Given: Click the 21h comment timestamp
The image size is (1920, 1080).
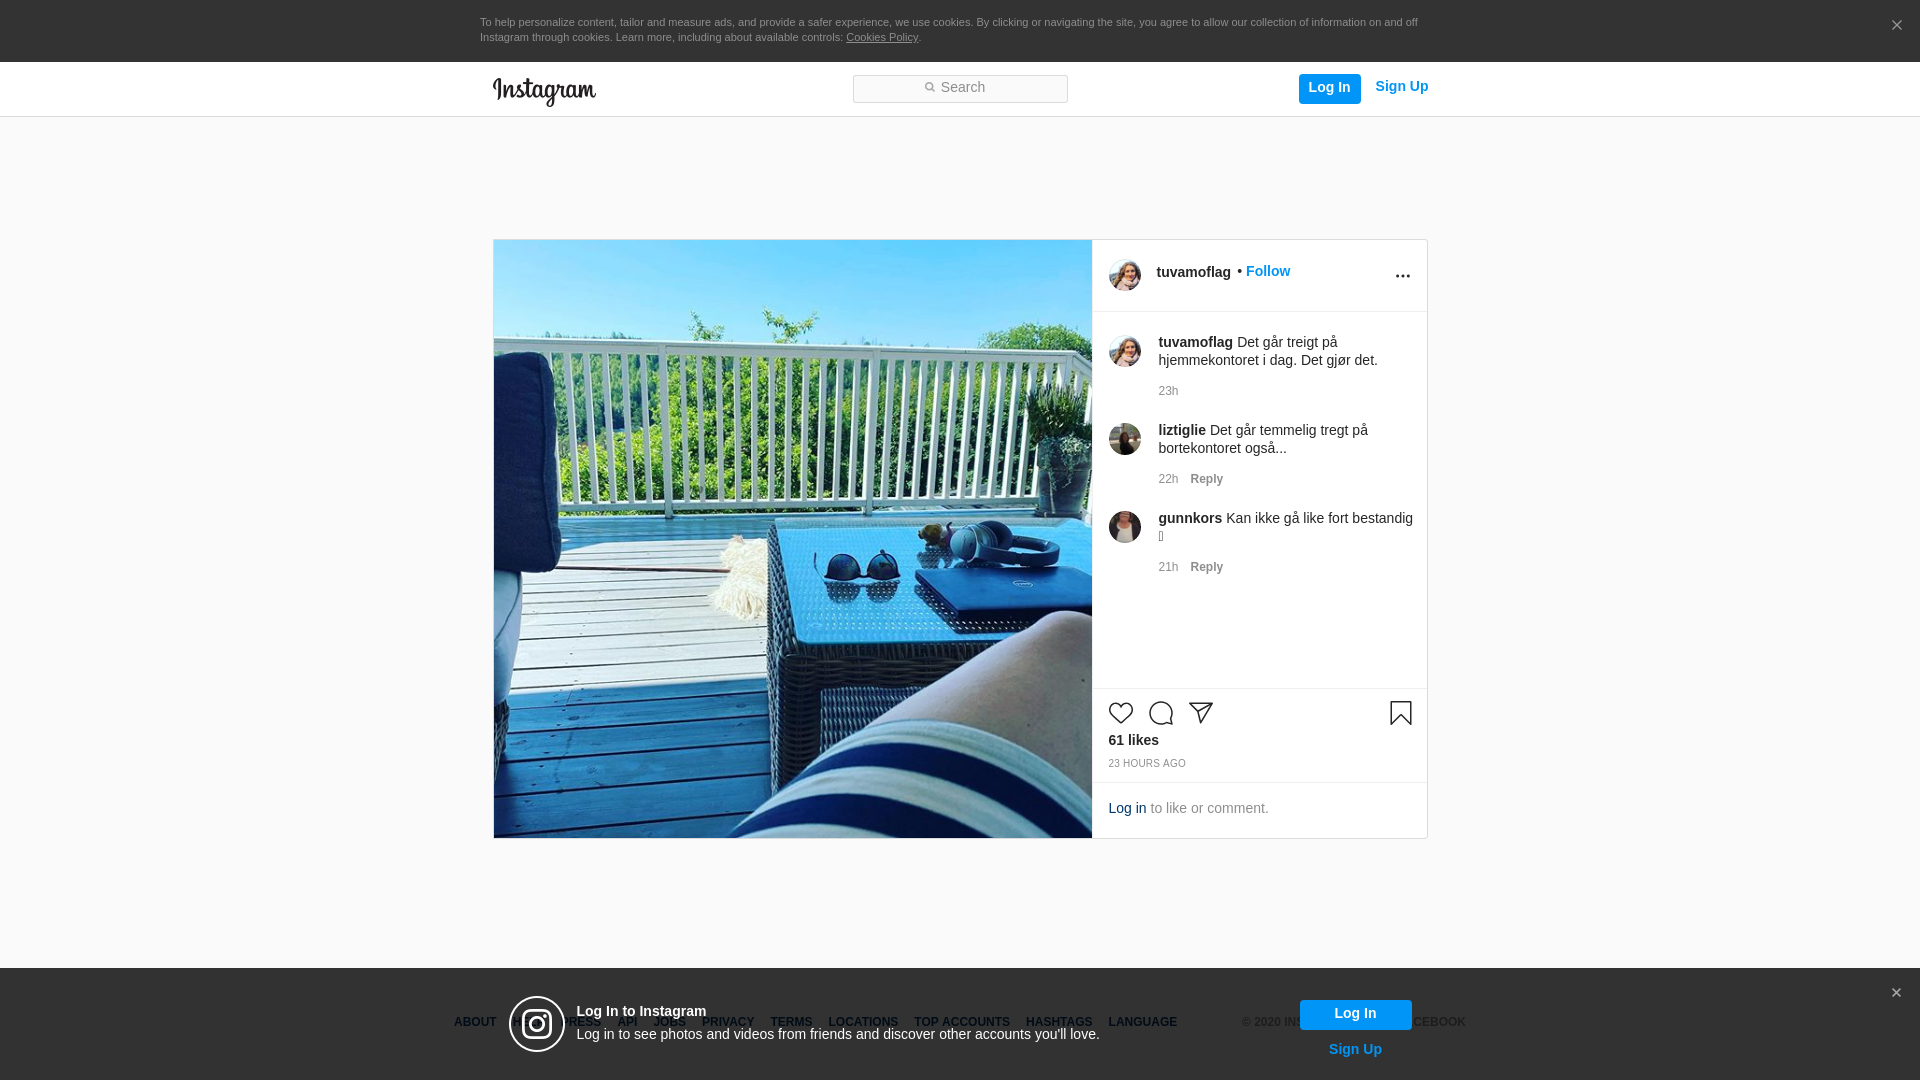Looking at the screenshot, I should (x=1168, y=567).
